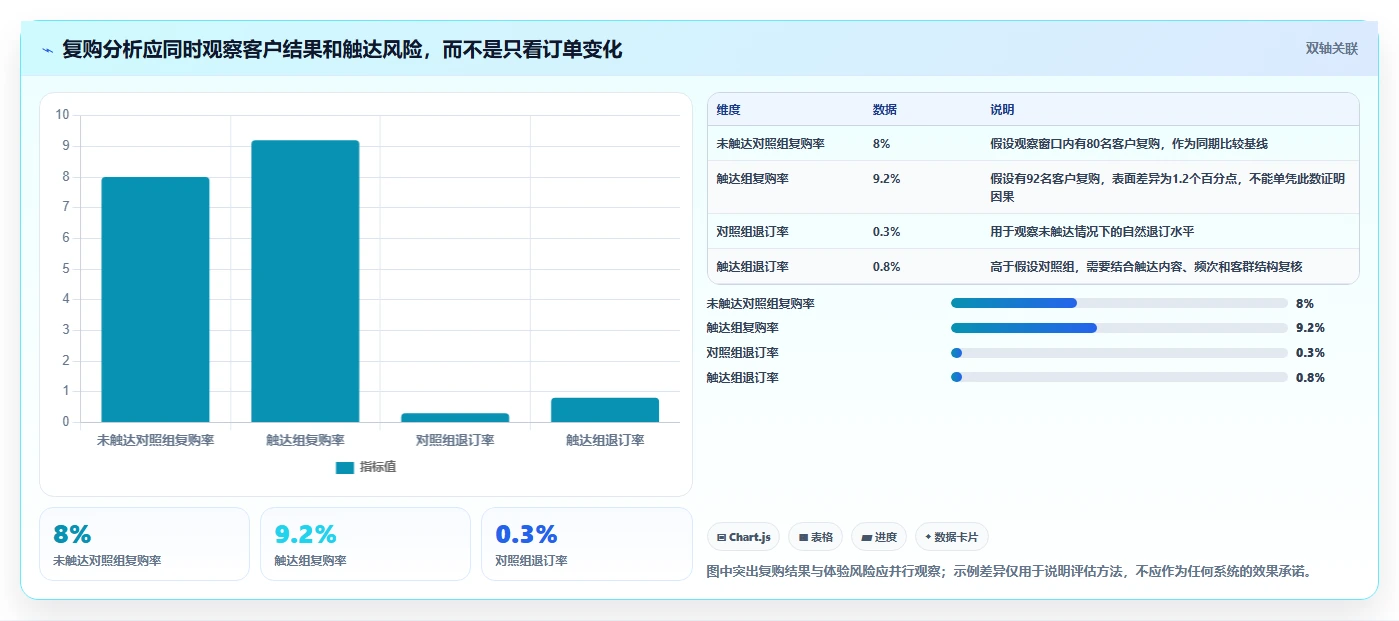This screenshot has width=1399, height=621.
Task: Click the 维度 table column header
Action: click(729, 110)
